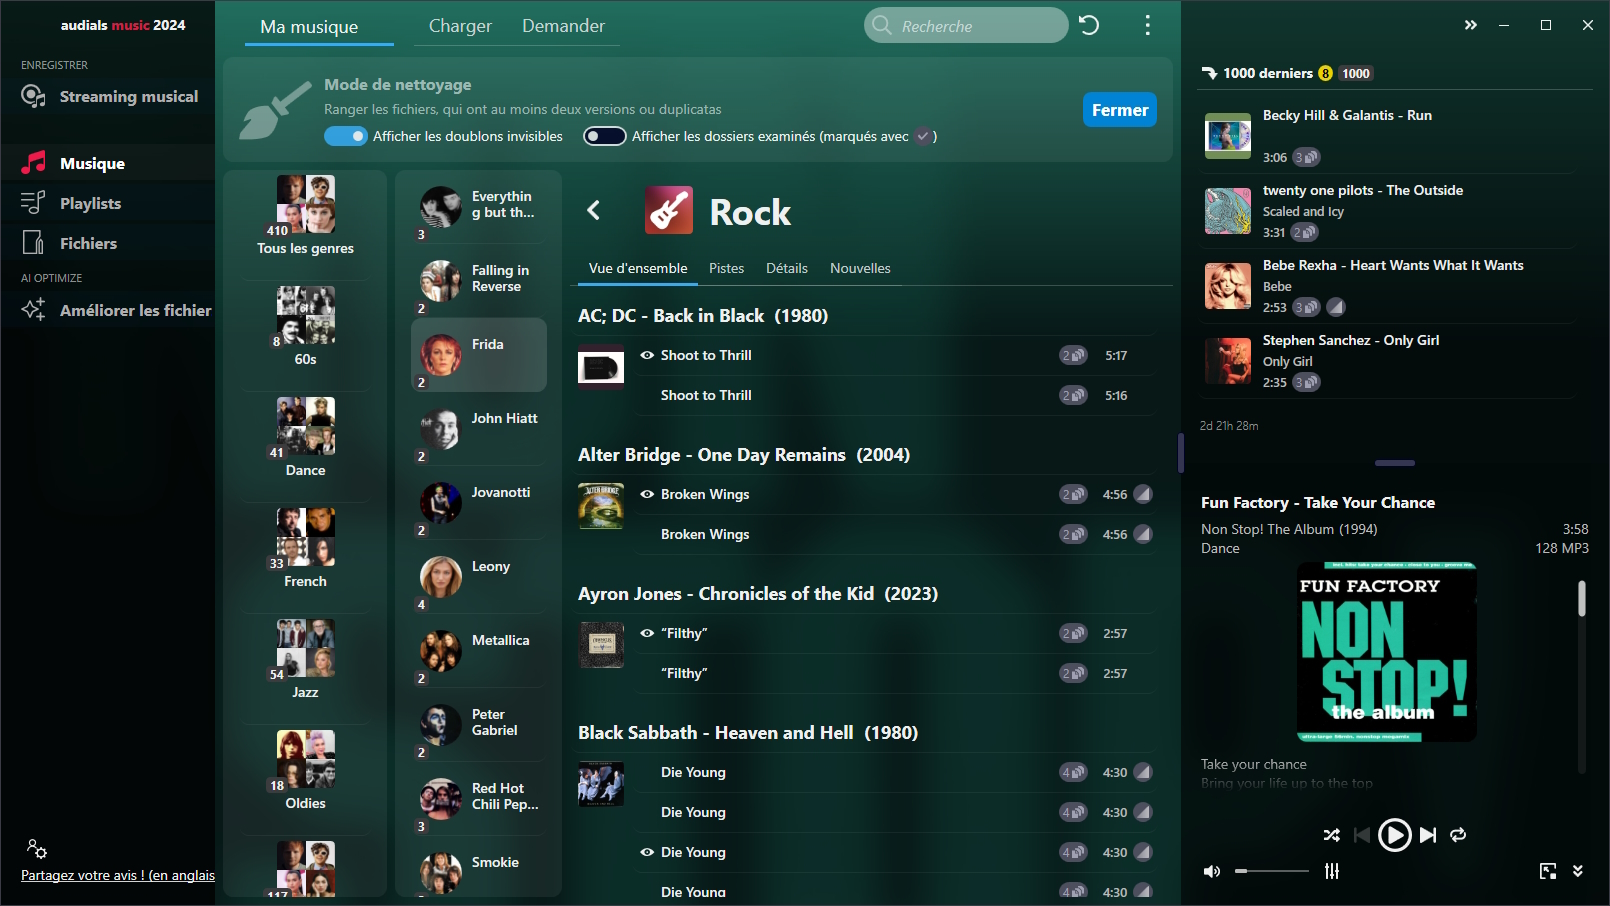Select the Oldies genre
Screen dimensions: 1610x906
click(x=305, y=771)
